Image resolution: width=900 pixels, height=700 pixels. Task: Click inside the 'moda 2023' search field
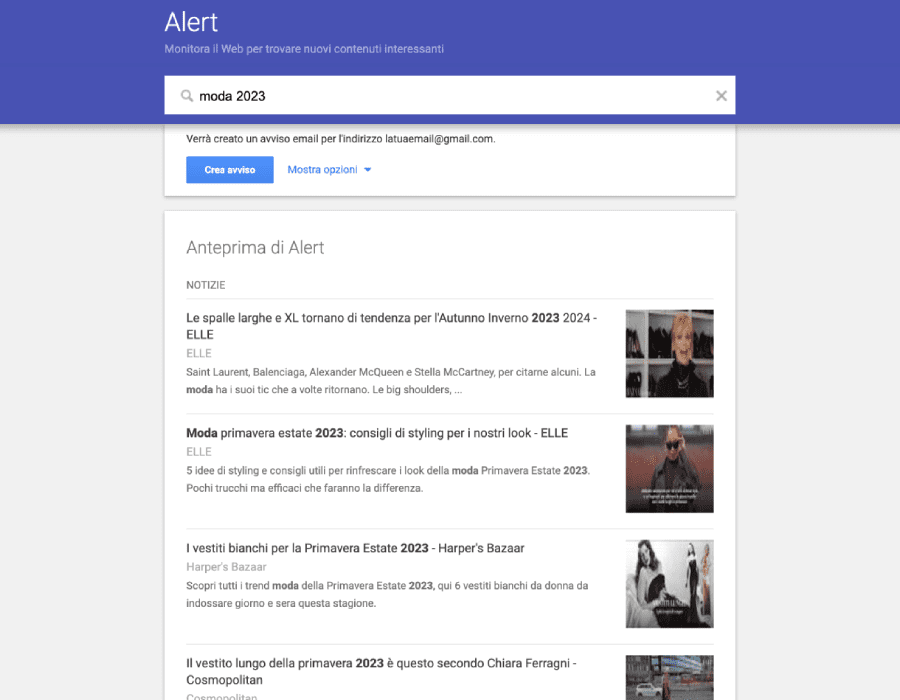click(449, 95)
